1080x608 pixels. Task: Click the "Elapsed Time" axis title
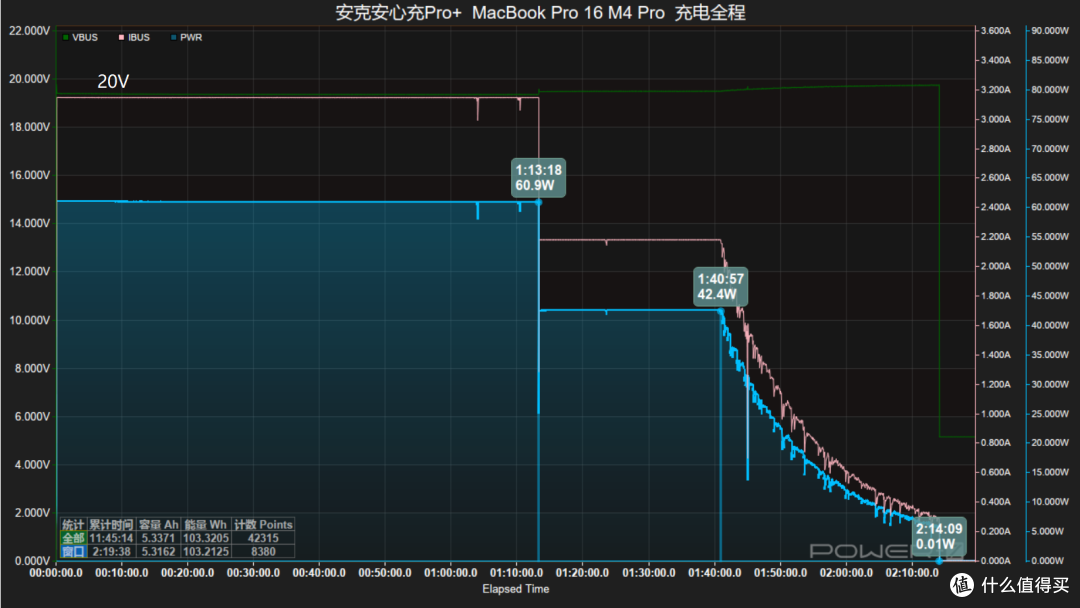pyautogui.click(x=515, y=589)
